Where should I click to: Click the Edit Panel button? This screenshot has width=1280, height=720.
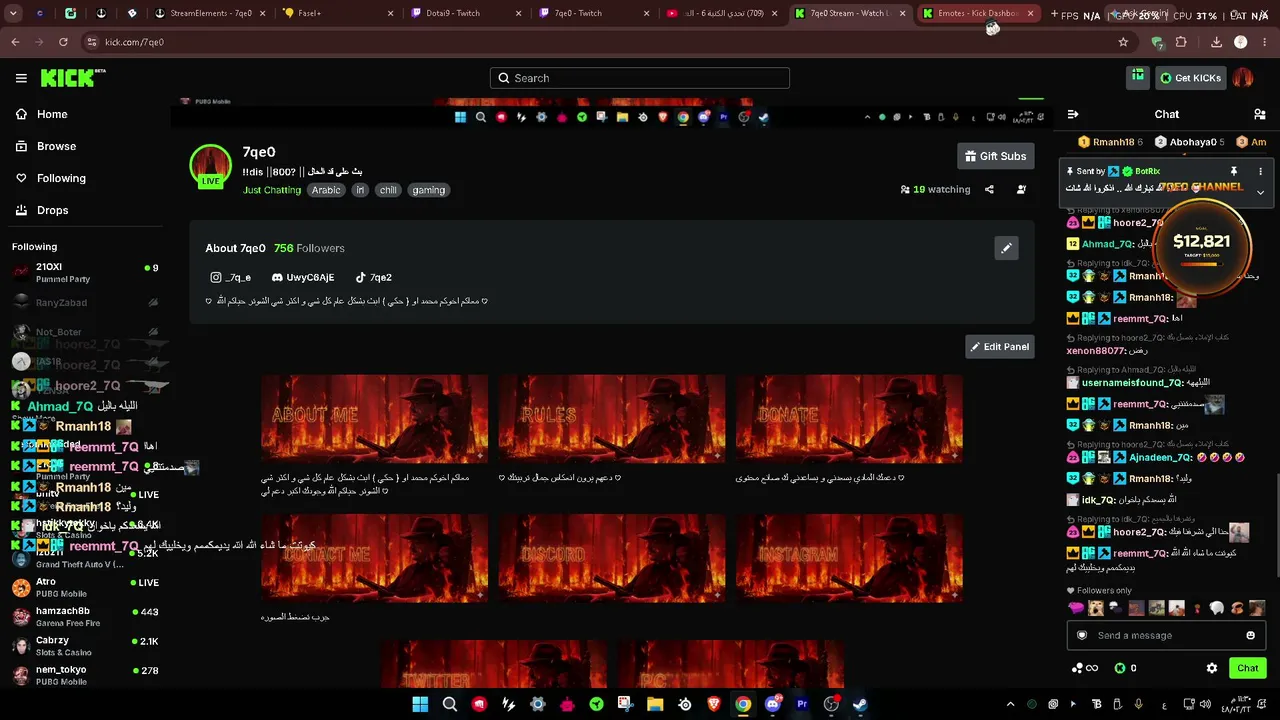coord(999,347)
